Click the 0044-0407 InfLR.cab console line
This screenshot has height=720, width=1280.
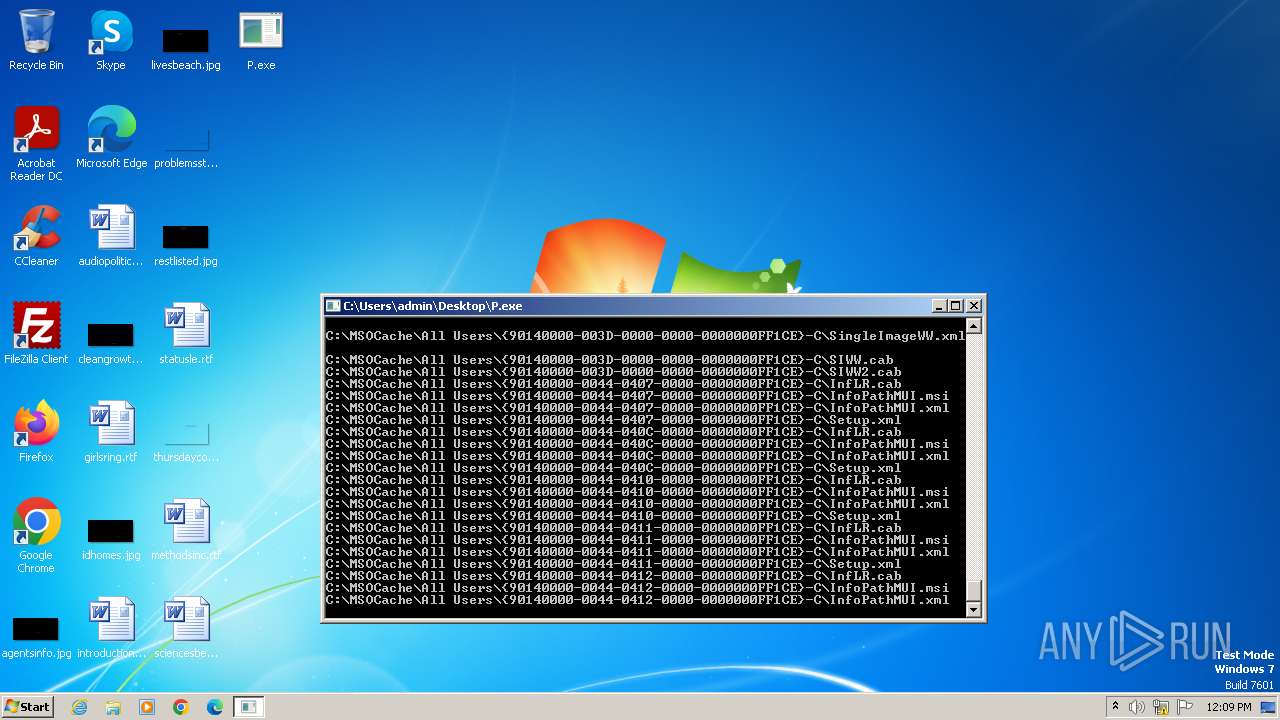click(x=613, y=384)
